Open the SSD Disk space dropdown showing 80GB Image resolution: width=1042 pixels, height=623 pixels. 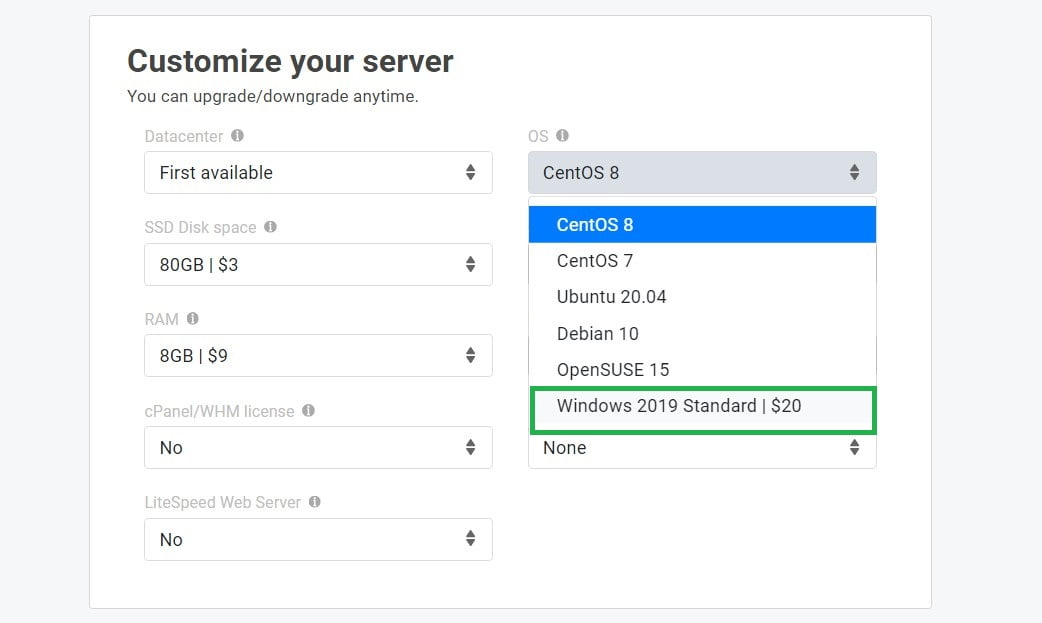318,264
